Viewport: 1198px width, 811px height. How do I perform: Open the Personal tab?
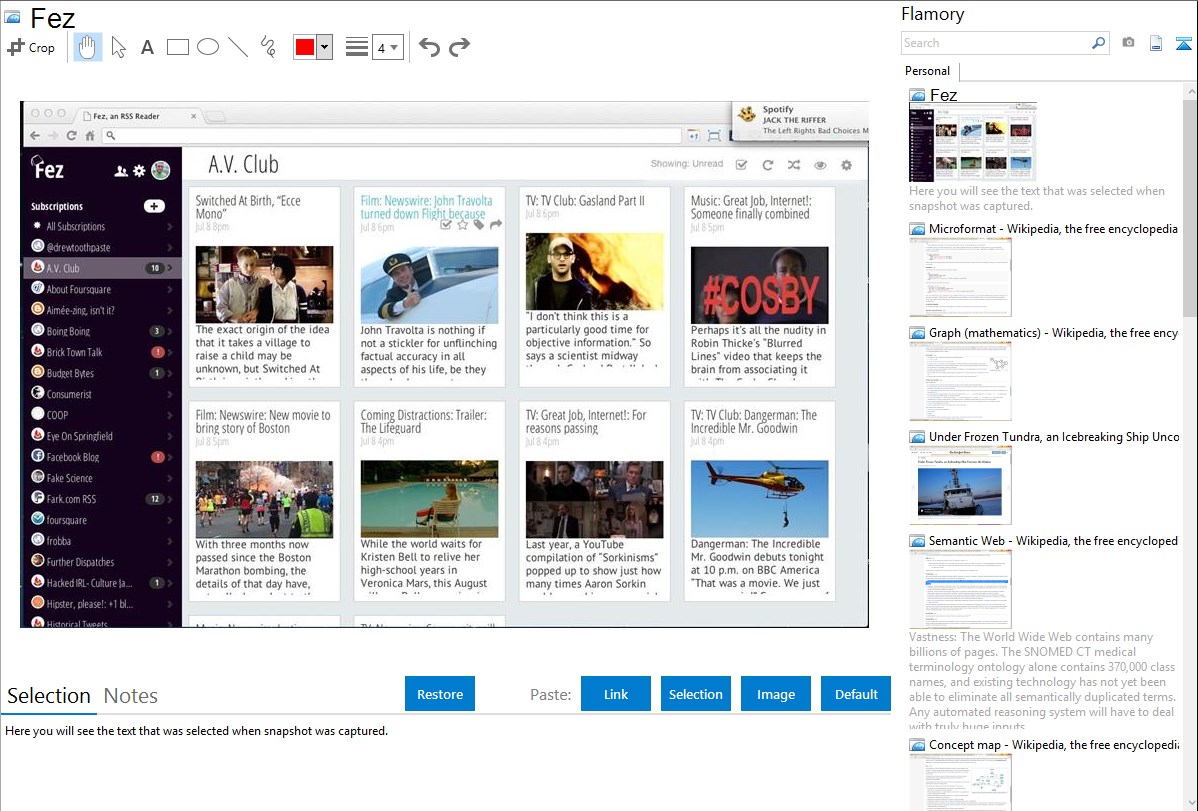[x=928, y=71]
